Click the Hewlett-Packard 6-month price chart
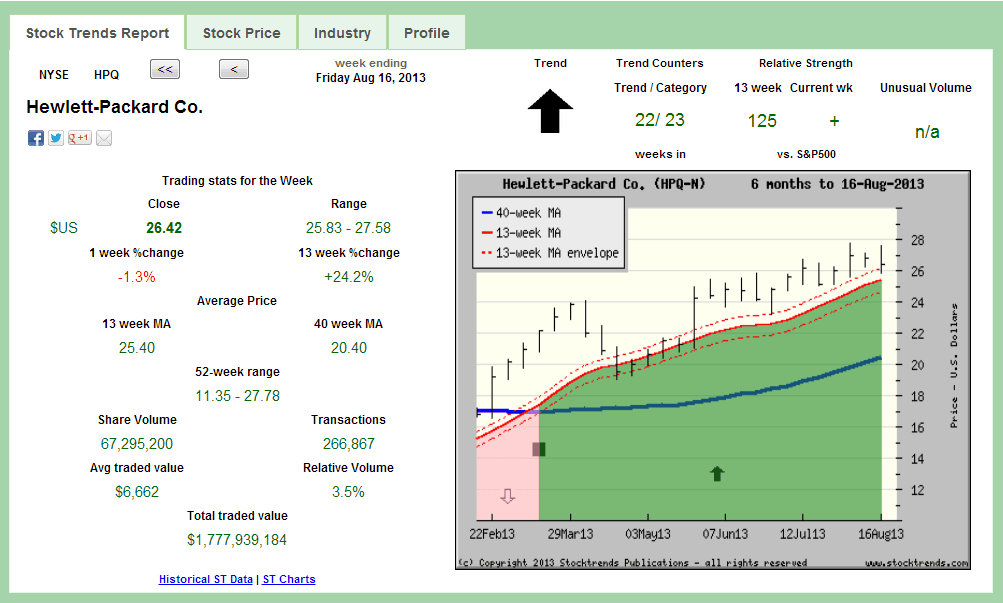The height and width of the screenshot is (603, 1003). (713, 370)
